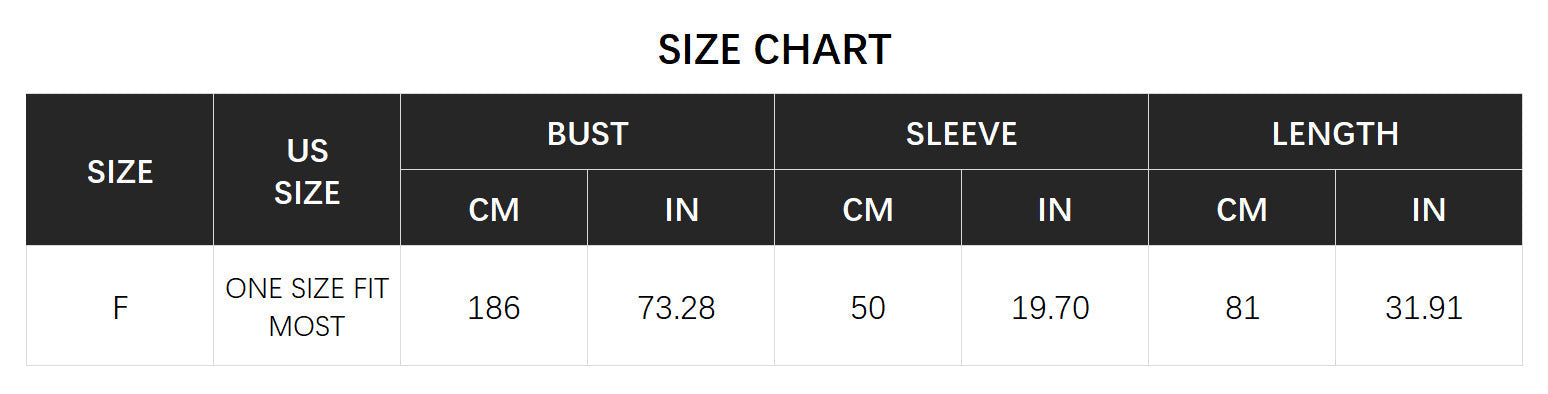Click the SLEEVE header cell
Viewport: 1548px width, 394px height.
pyautogui.click(x=961, y=132)
